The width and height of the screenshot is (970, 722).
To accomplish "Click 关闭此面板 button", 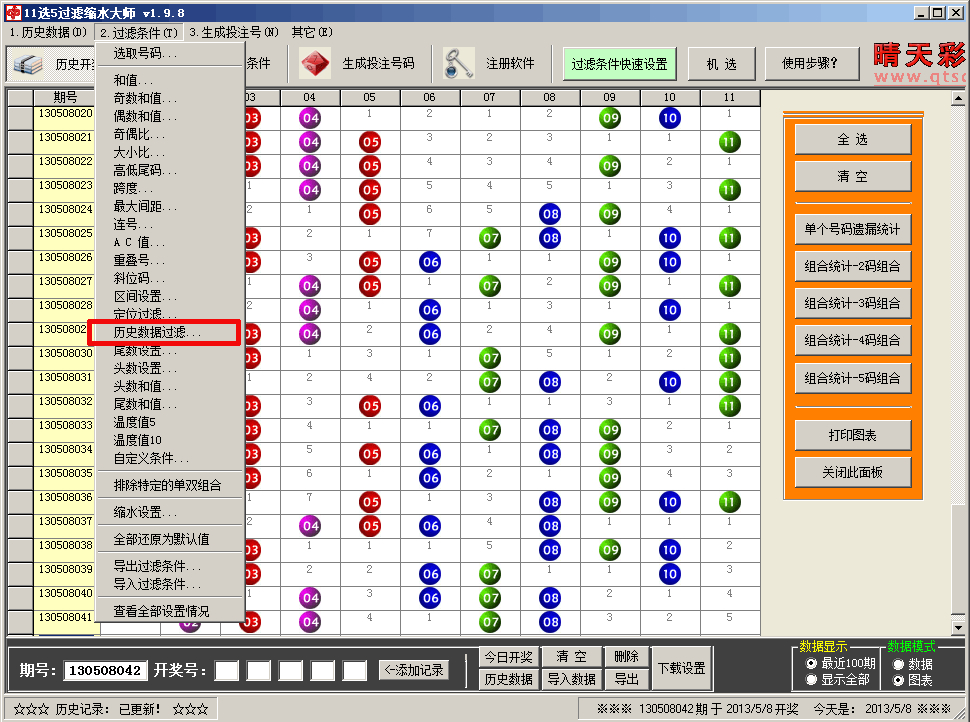I will point(852,473).
